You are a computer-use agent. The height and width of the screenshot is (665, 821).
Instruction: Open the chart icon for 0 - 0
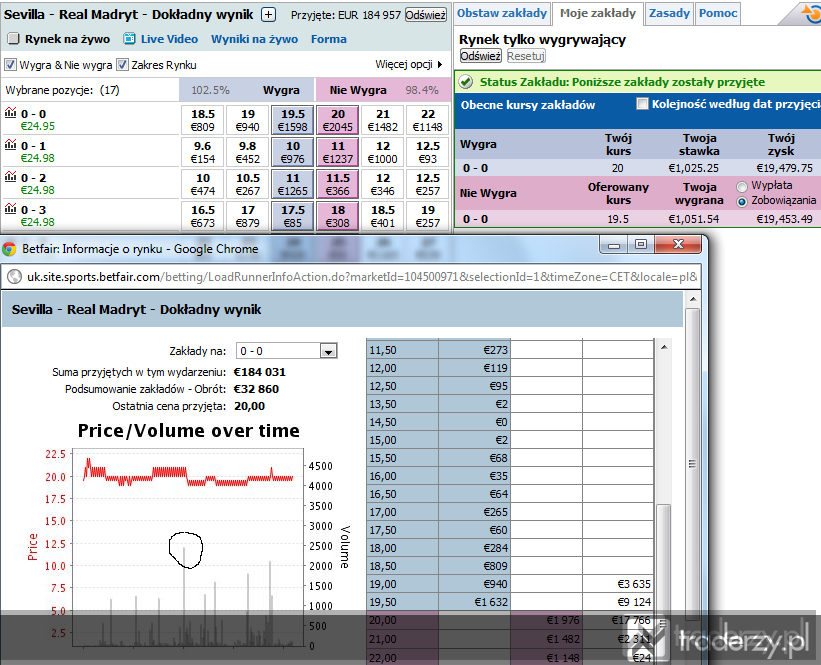pos(10,113)
